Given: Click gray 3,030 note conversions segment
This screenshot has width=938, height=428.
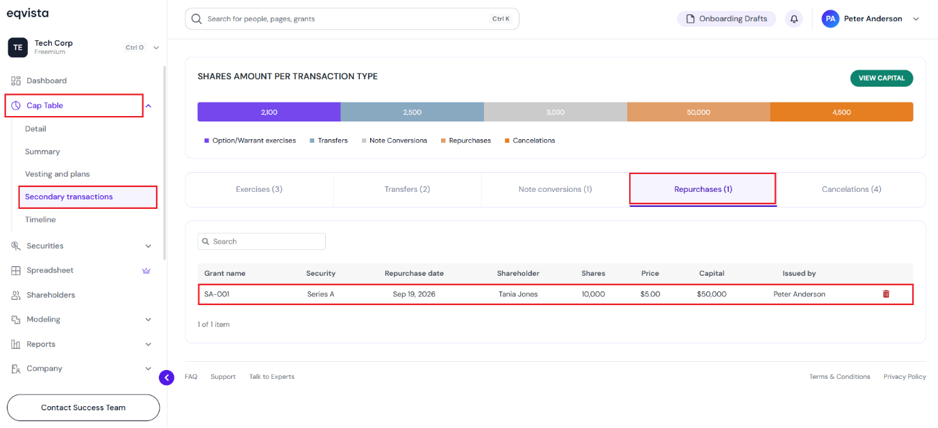Looking at the screenshot, I should click(x=555, y=112).
